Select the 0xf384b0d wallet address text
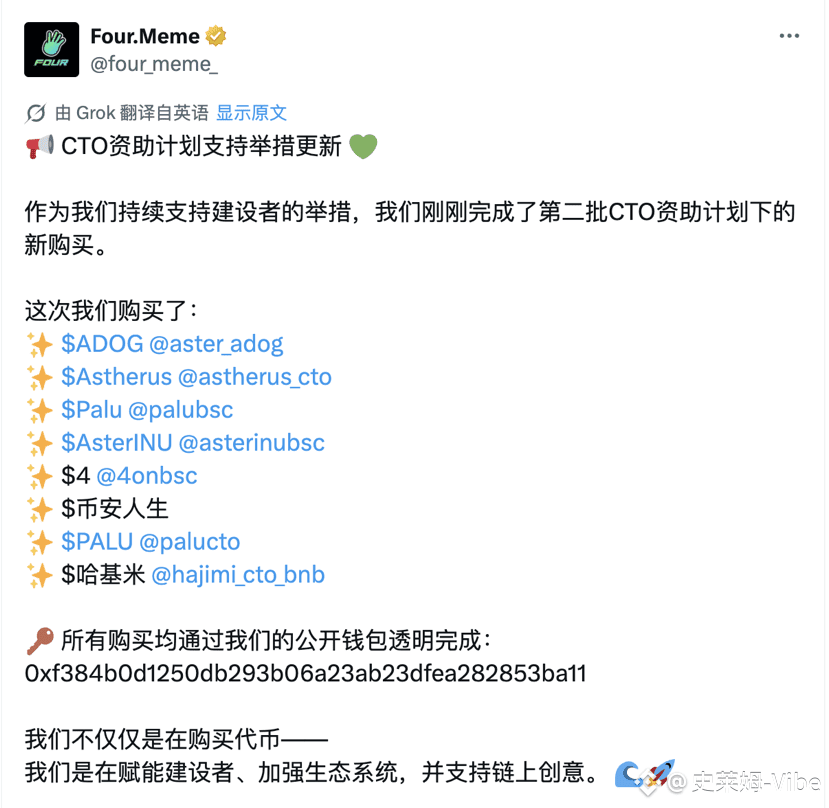The image size is (829, 808). click(x=306, y=674)
